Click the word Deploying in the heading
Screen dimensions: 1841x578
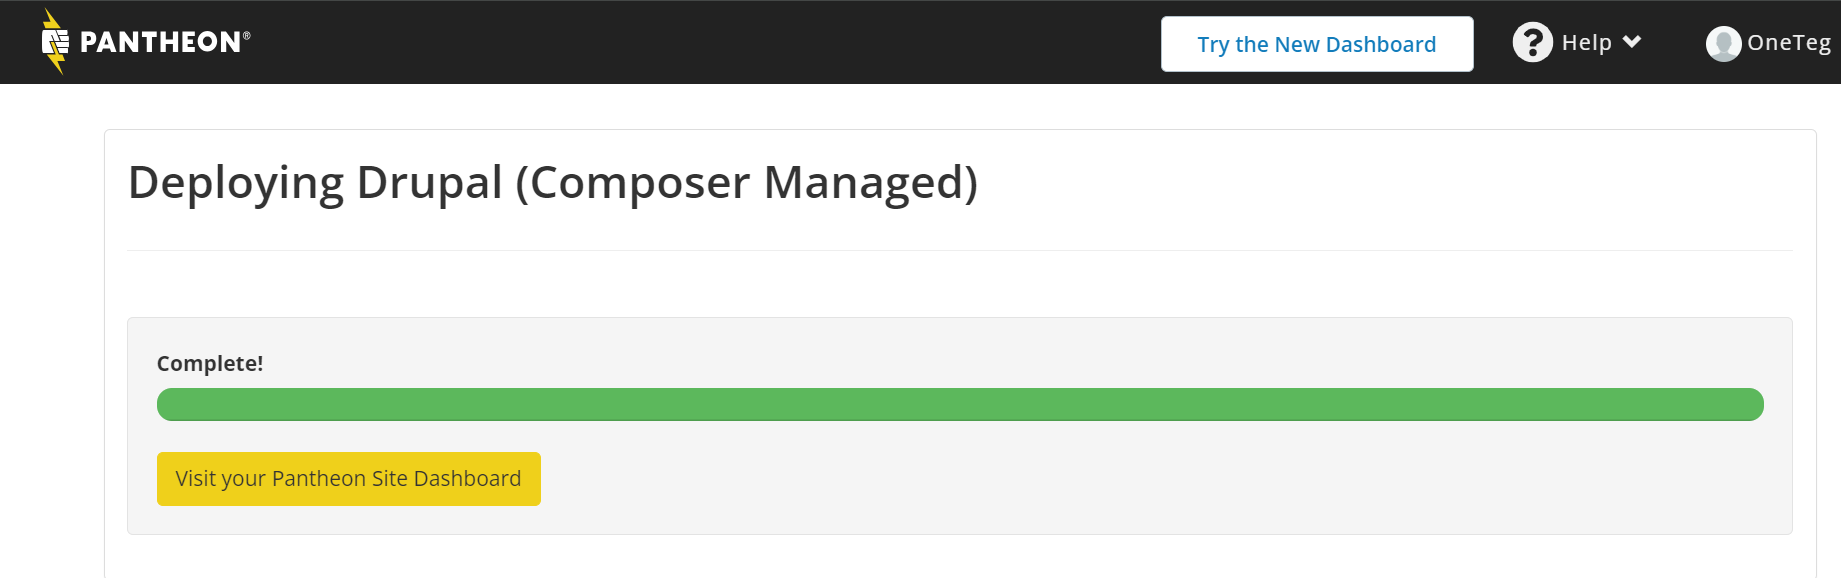[x=236, y=183]
